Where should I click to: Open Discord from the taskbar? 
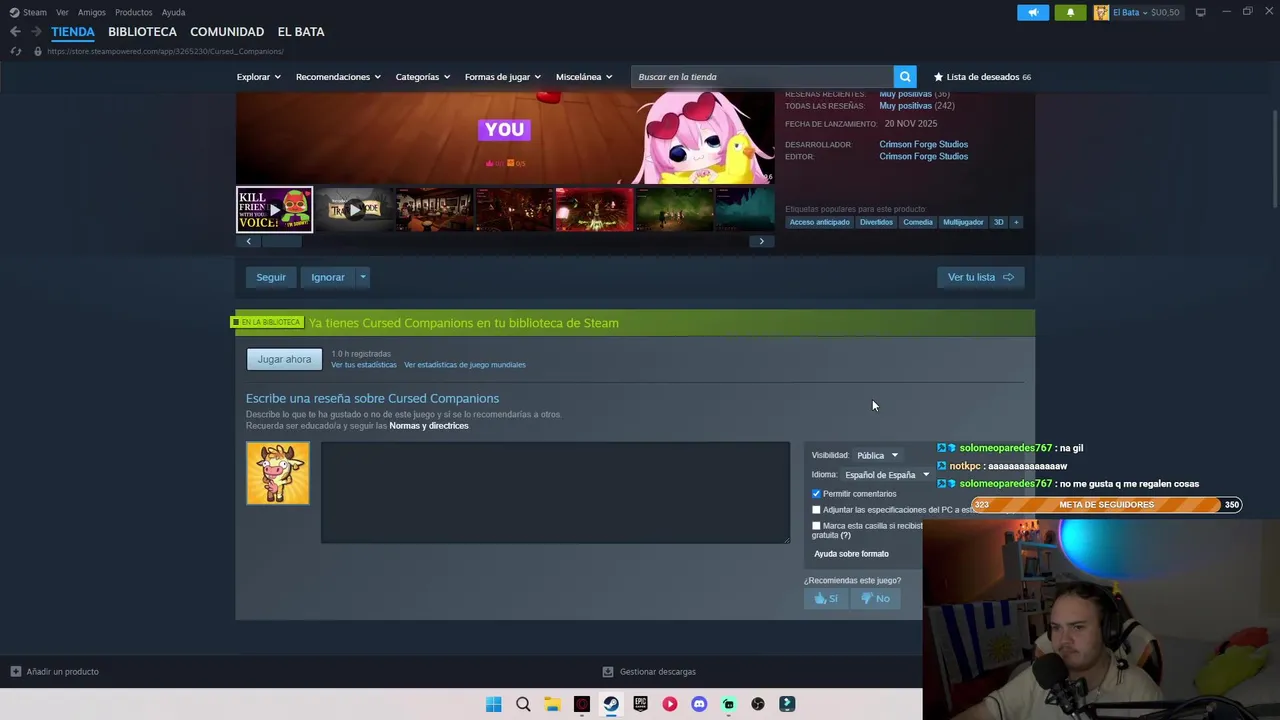[699, 704]
